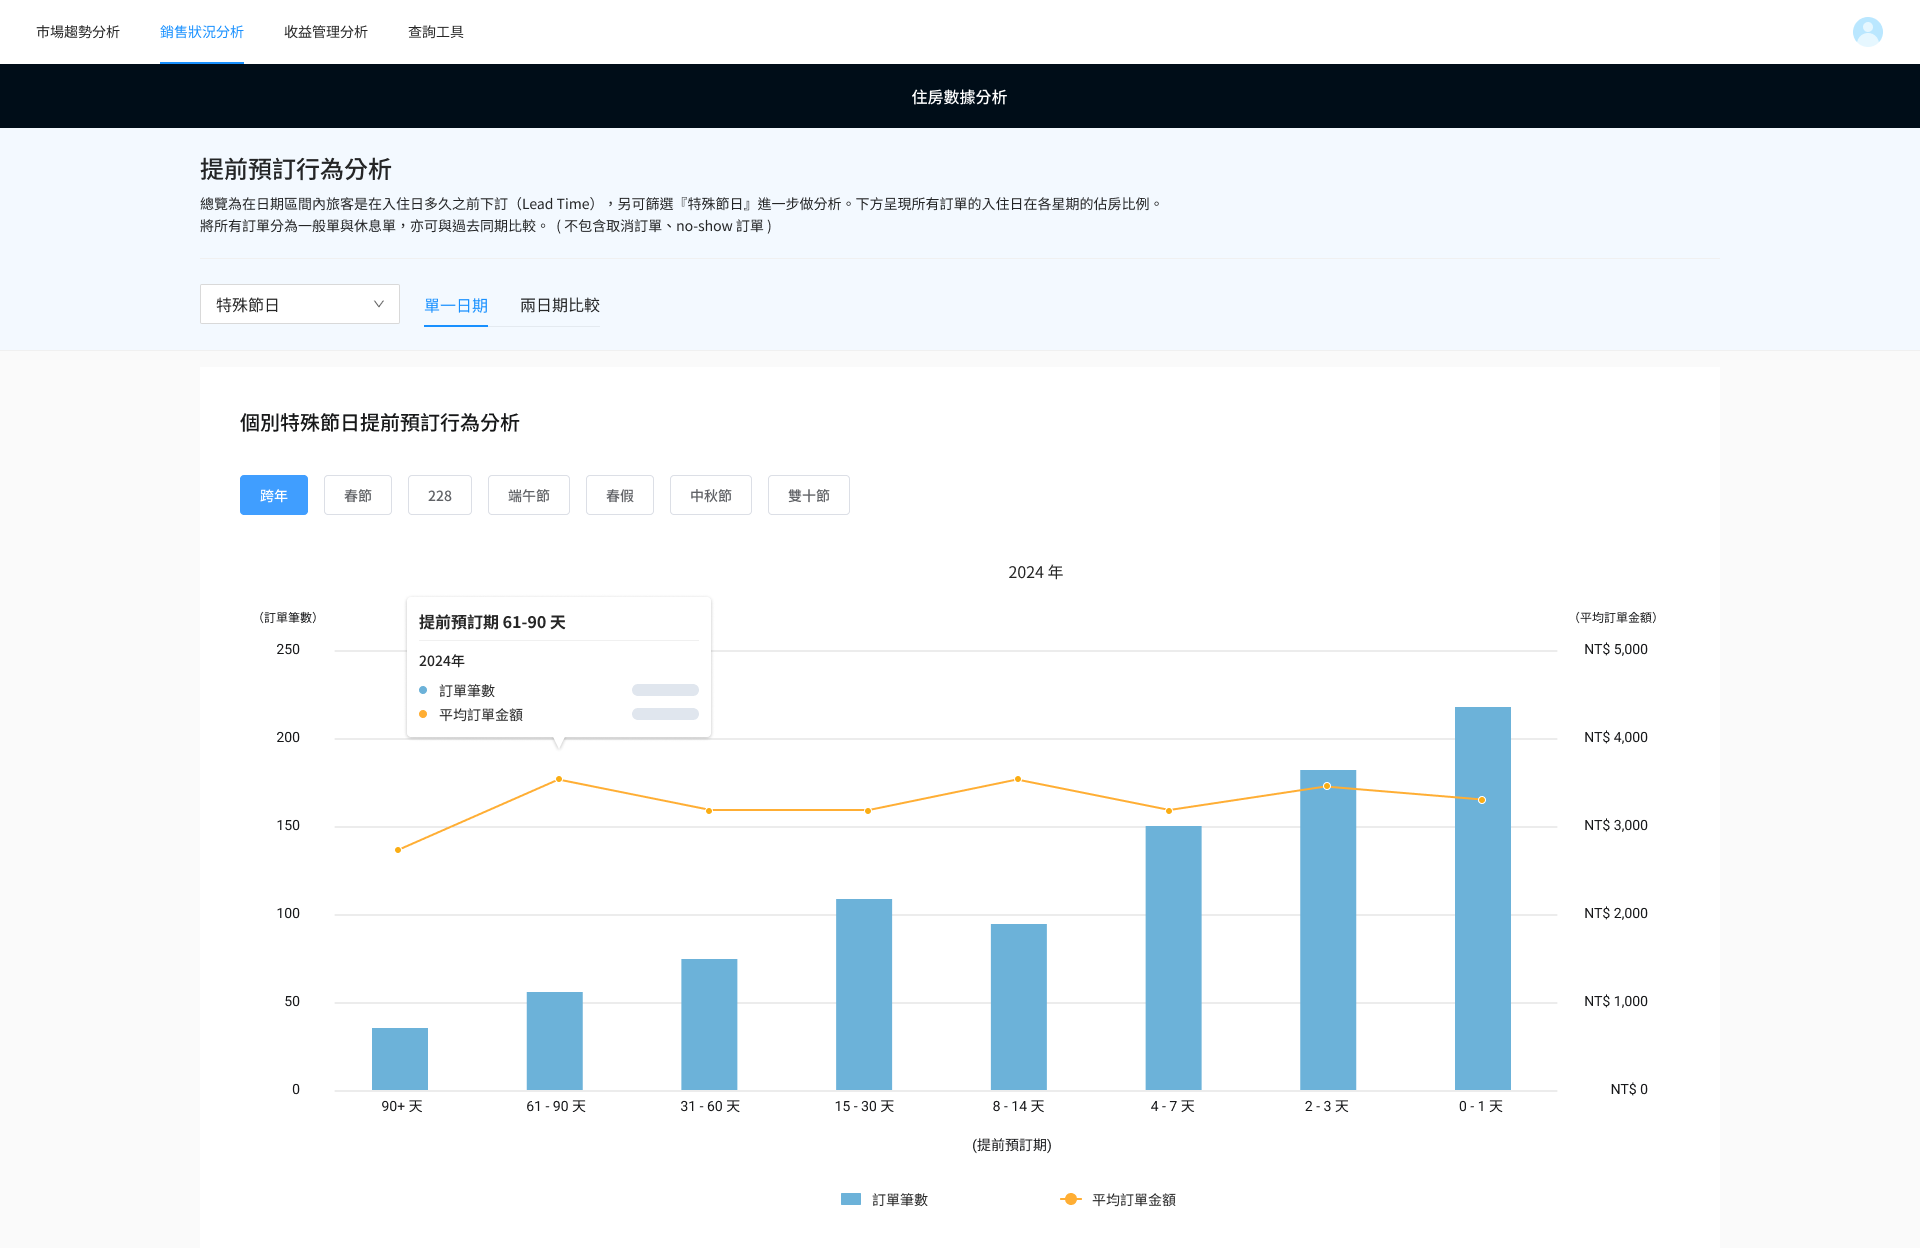Click the orange line point above 8 - 14 天
Image resolution: width=1920 pixels, height=1248 pixels.
(x=1018, y=779)
